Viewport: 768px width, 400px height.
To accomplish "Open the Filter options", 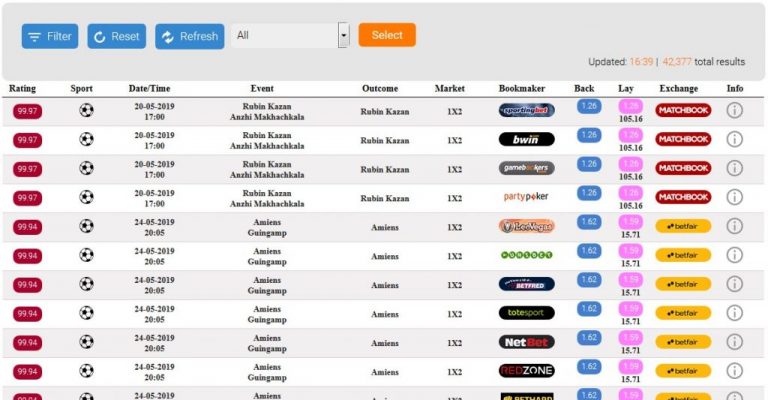I will (x=50, y=36).
